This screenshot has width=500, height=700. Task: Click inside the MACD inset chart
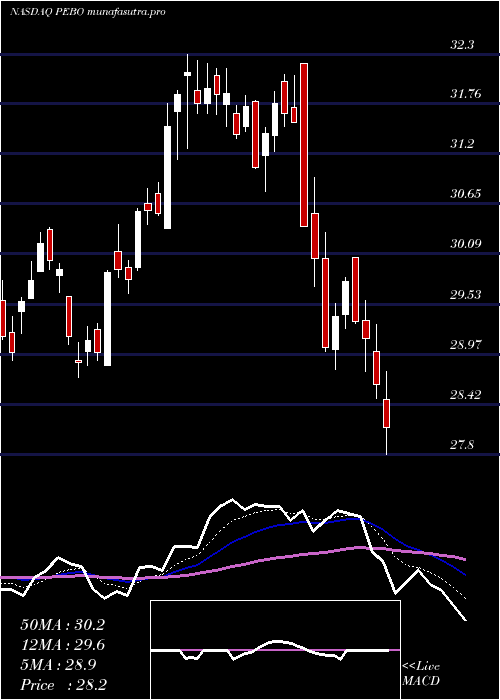275,650
